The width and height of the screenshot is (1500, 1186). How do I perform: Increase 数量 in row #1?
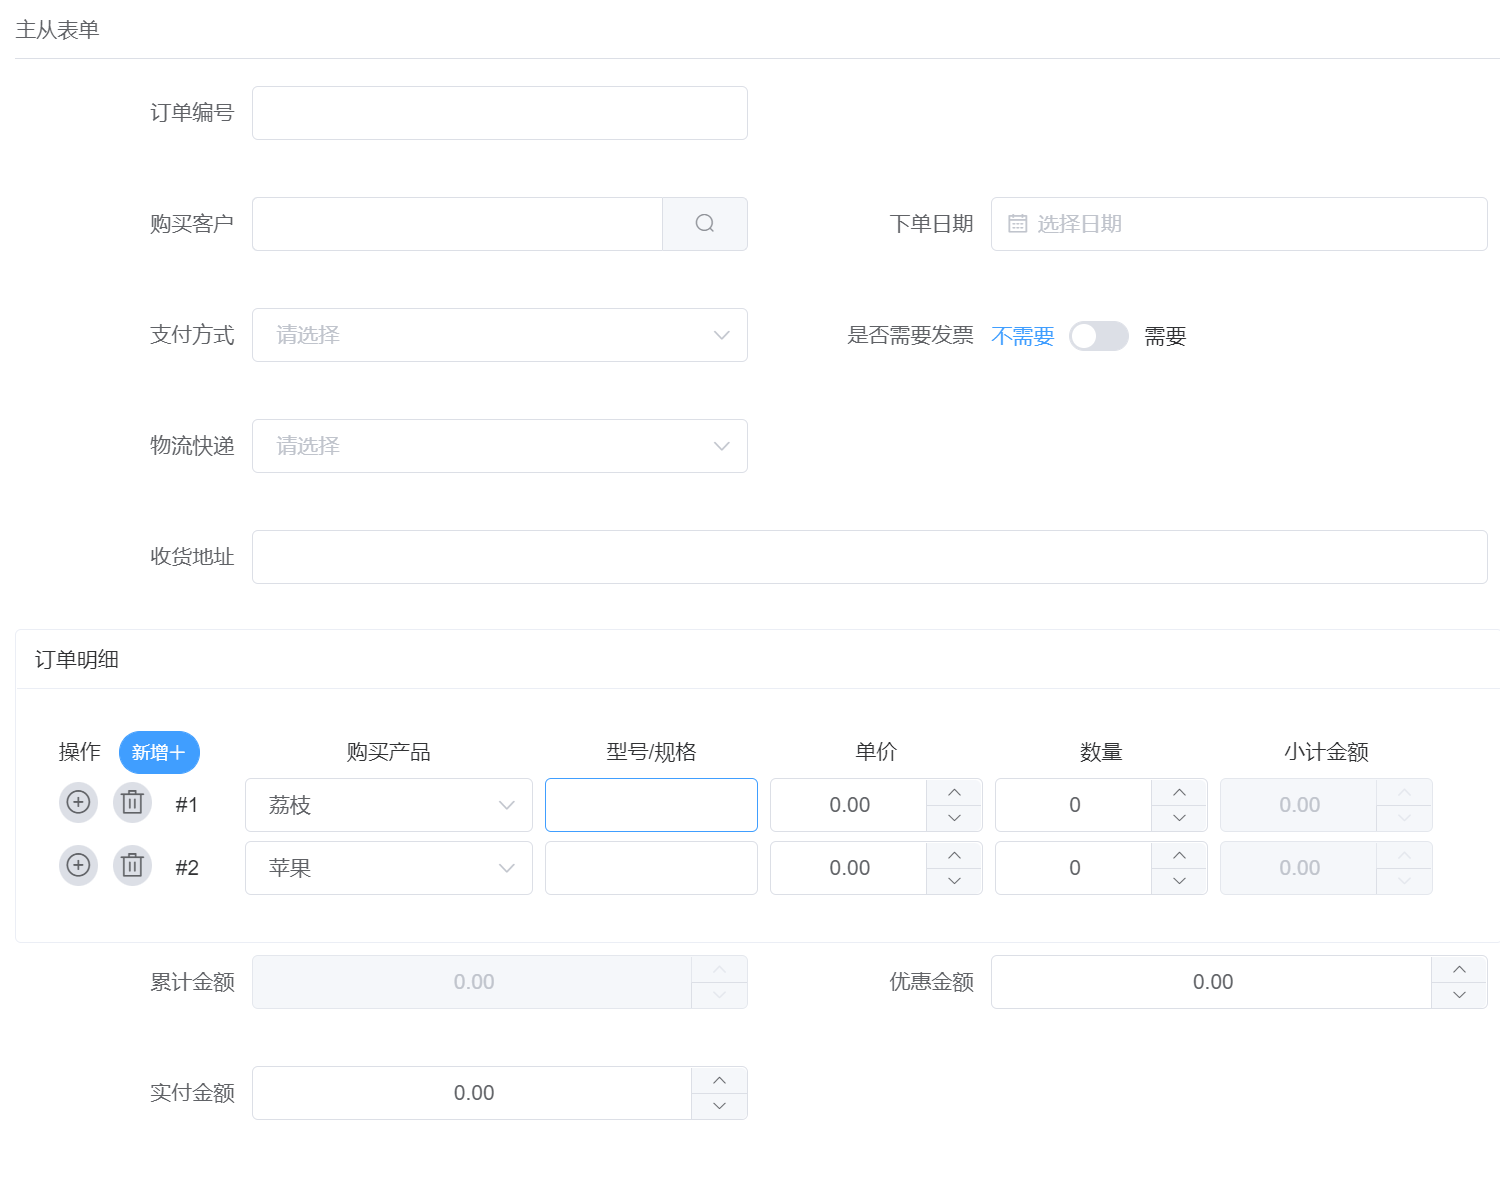click(1179, 792)
